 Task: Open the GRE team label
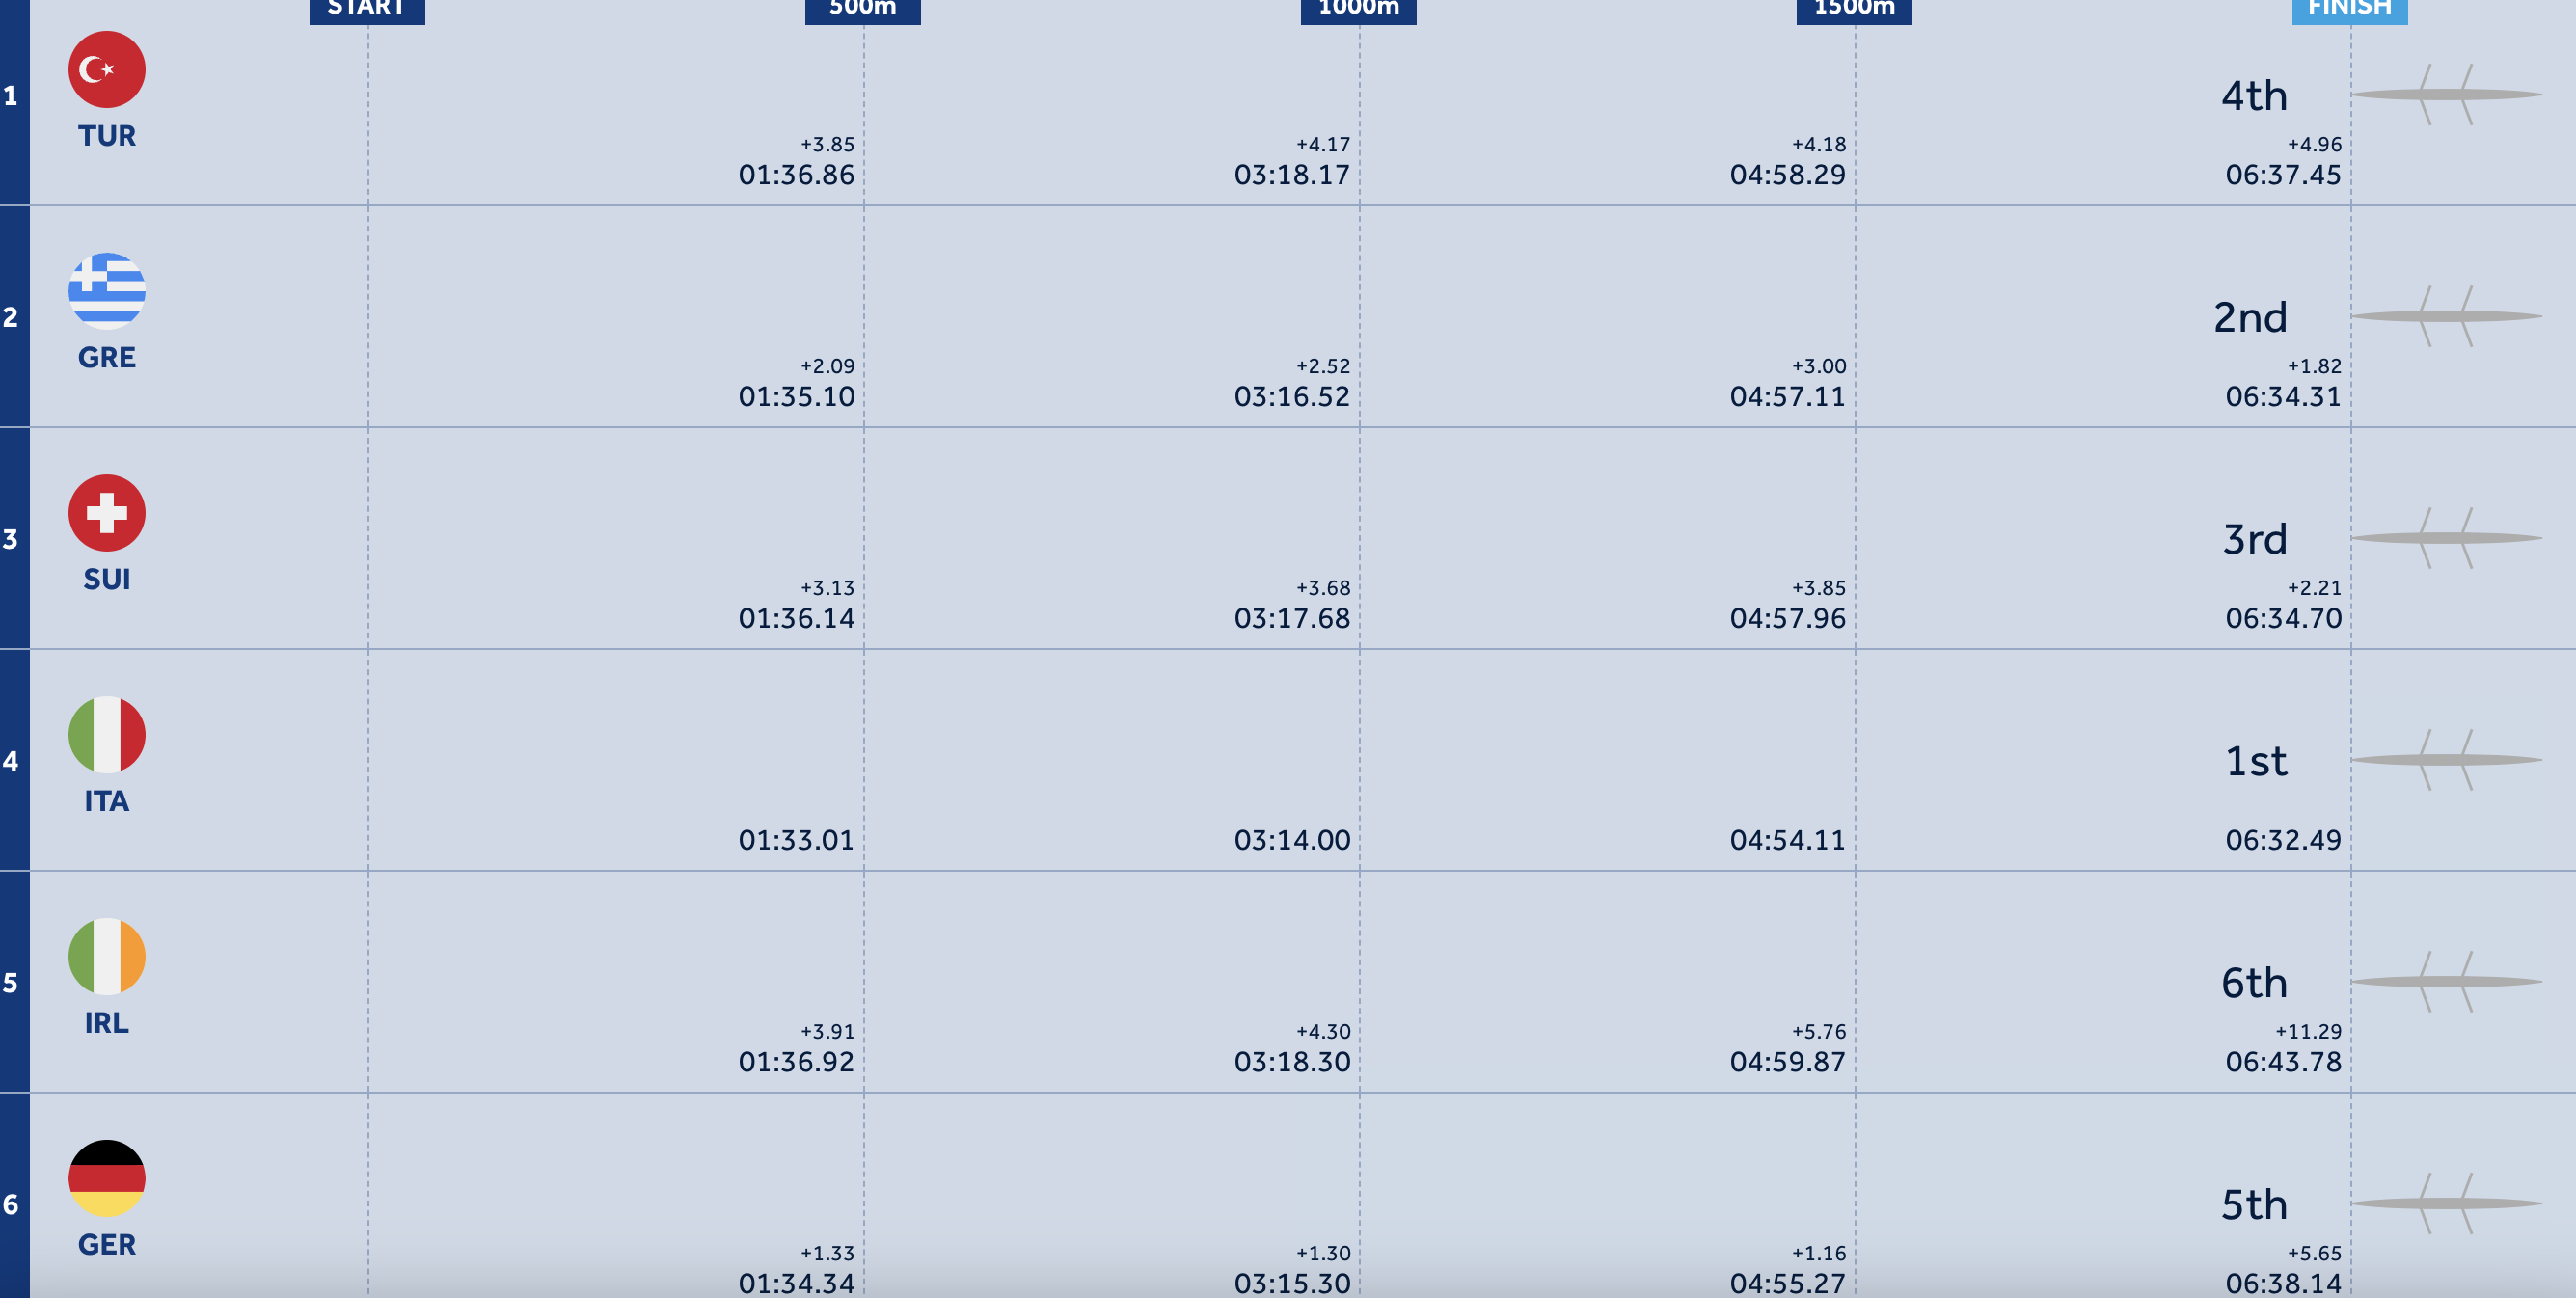[107, 357]
